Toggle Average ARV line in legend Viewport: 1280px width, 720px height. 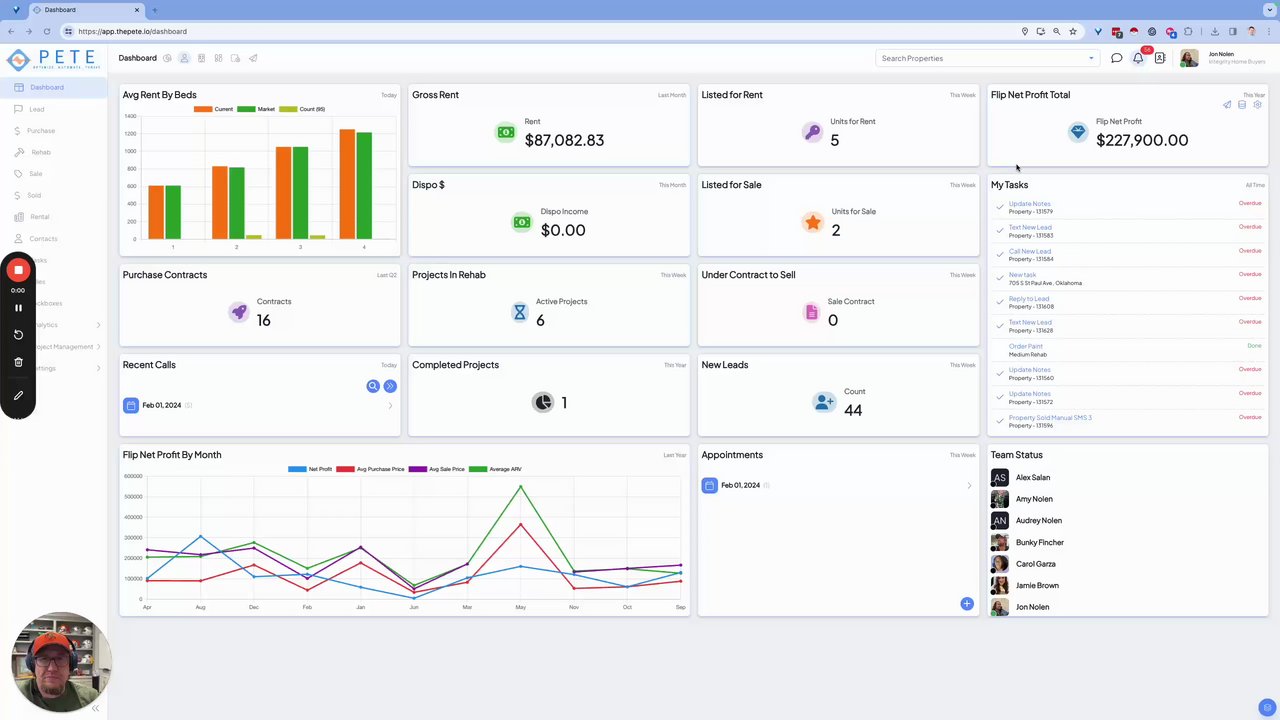(495, 469)
